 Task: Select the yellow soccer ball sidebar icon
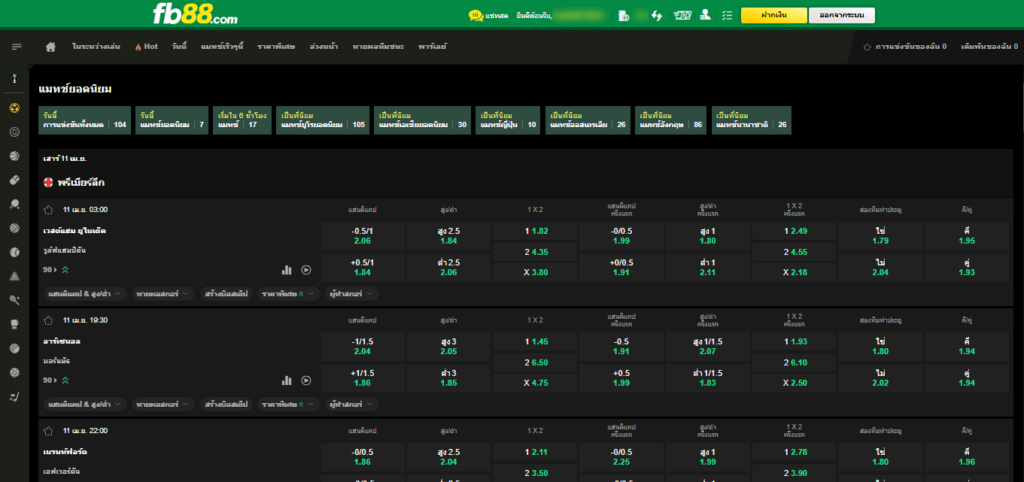pyautogui.click(x=14, y=108)
